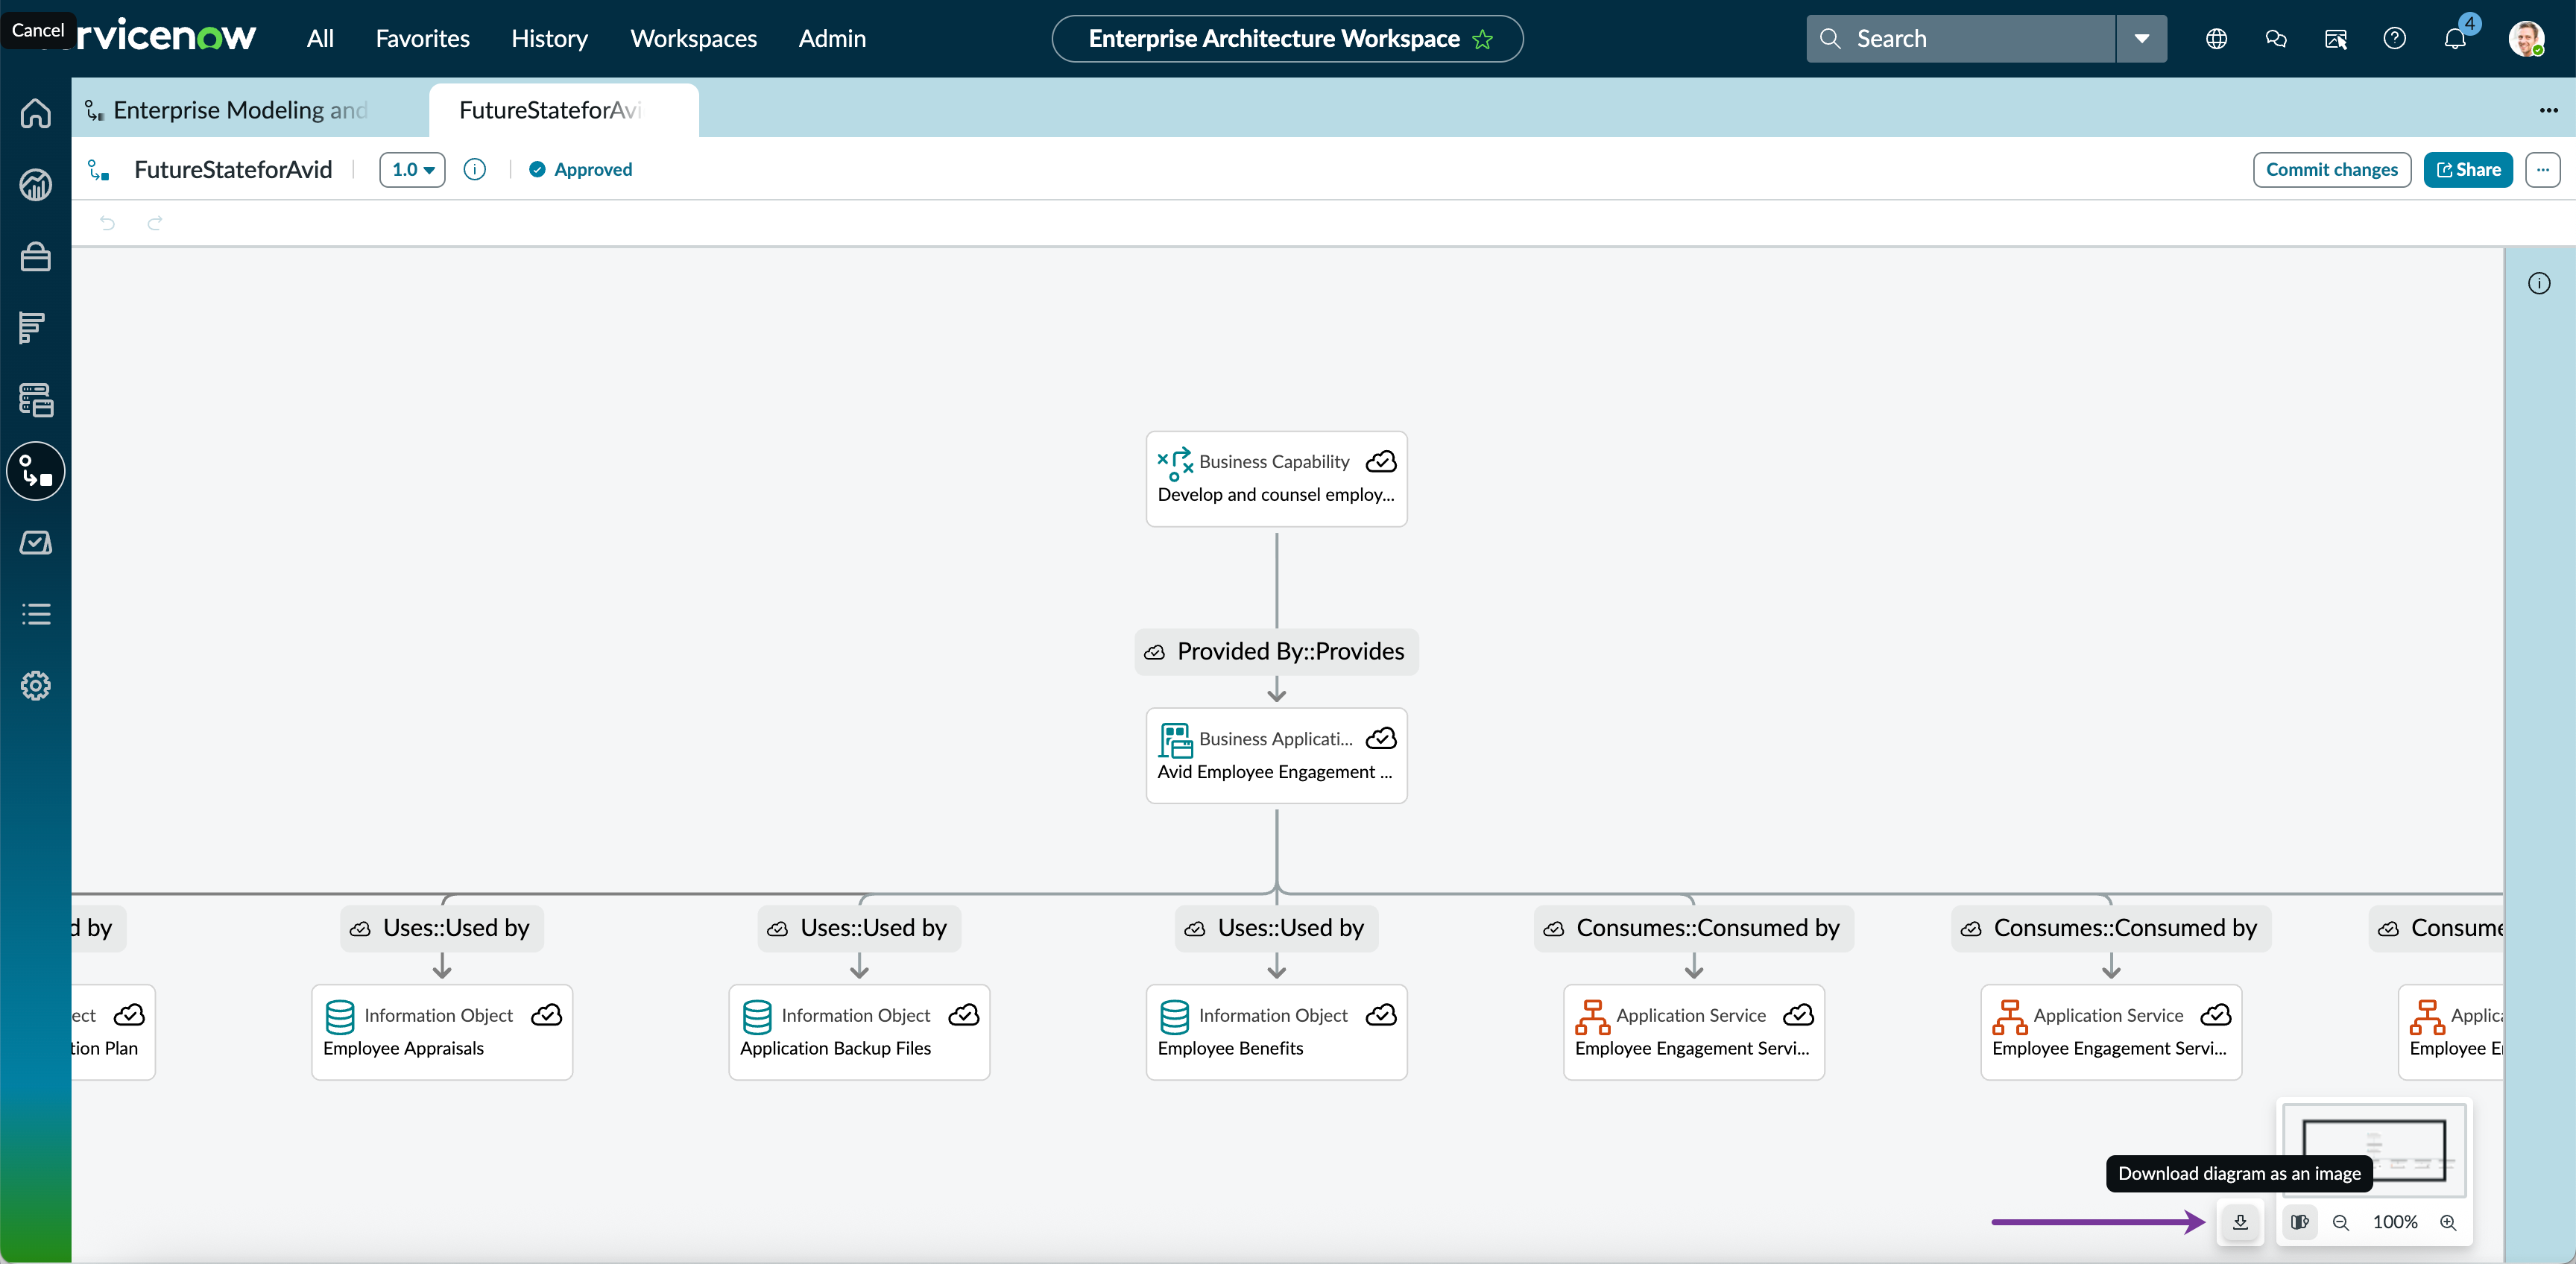Open the info panel icon at right edge

[x=2539, y=284]
